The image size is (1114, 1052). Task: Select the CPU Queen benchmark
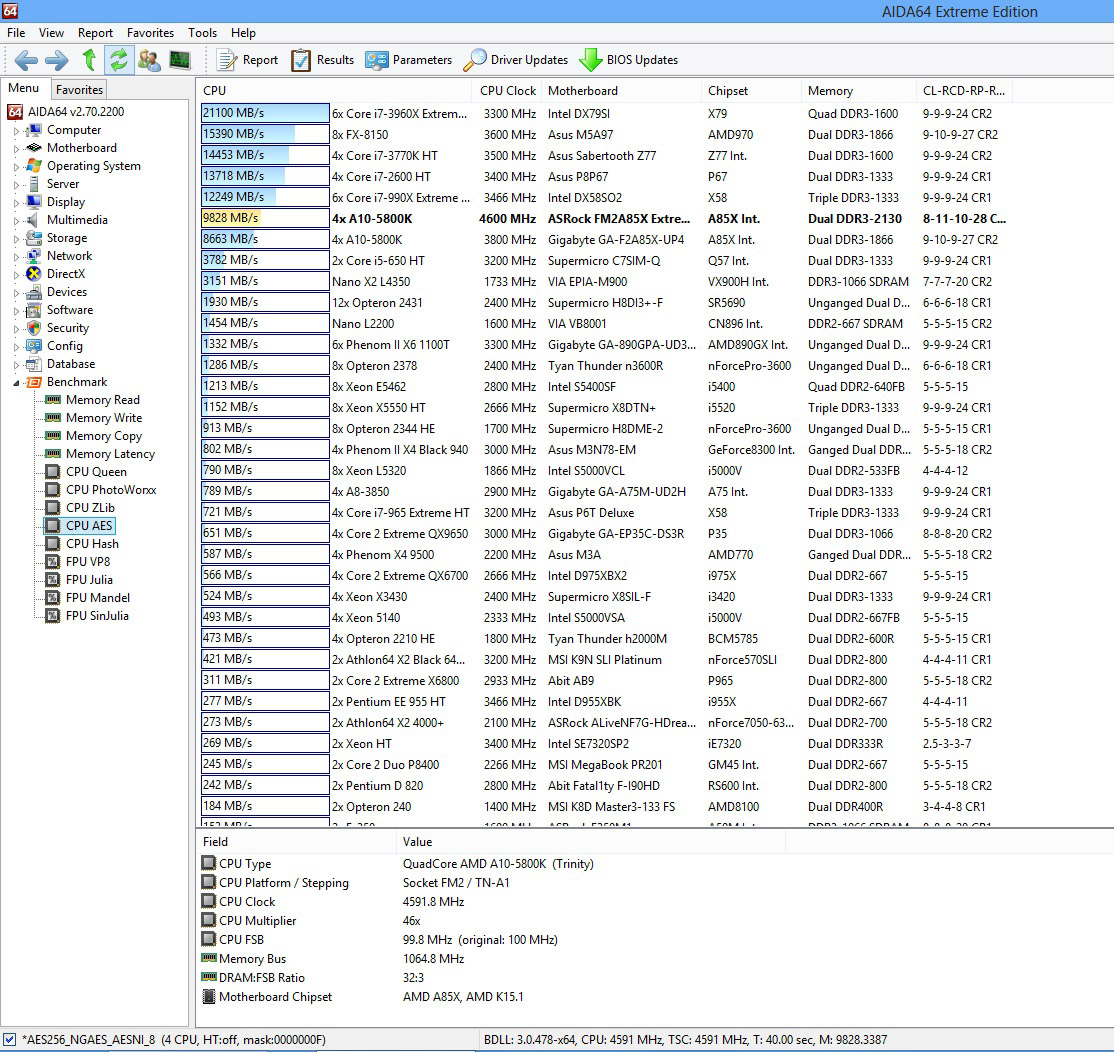tap(96, 472)
